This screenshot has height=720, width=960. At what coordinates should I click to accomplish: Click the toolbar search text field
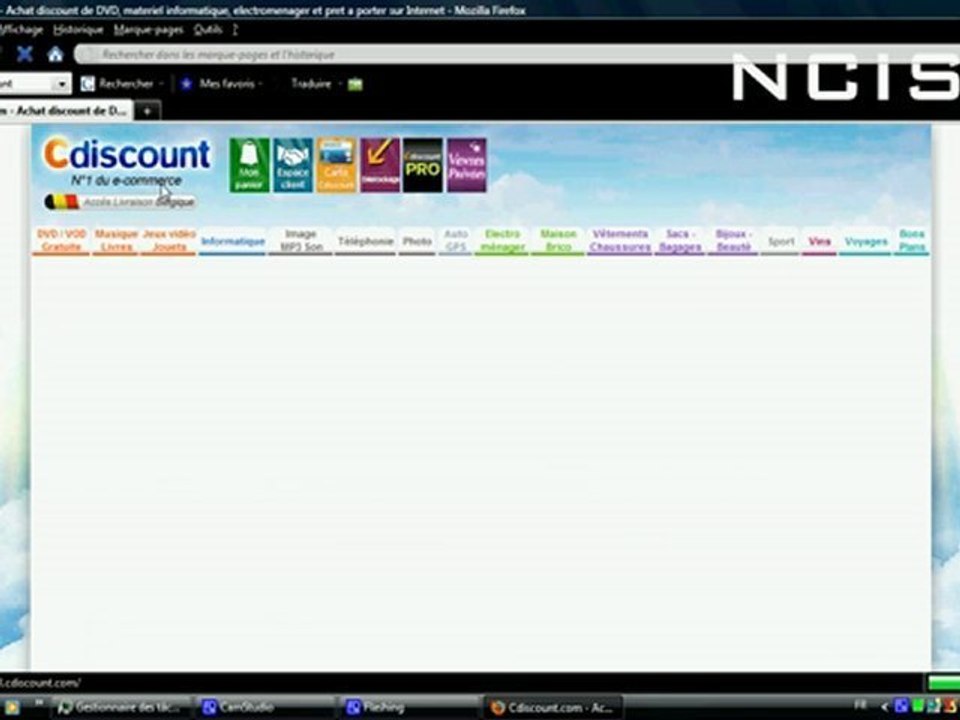[x=24, y=84]
